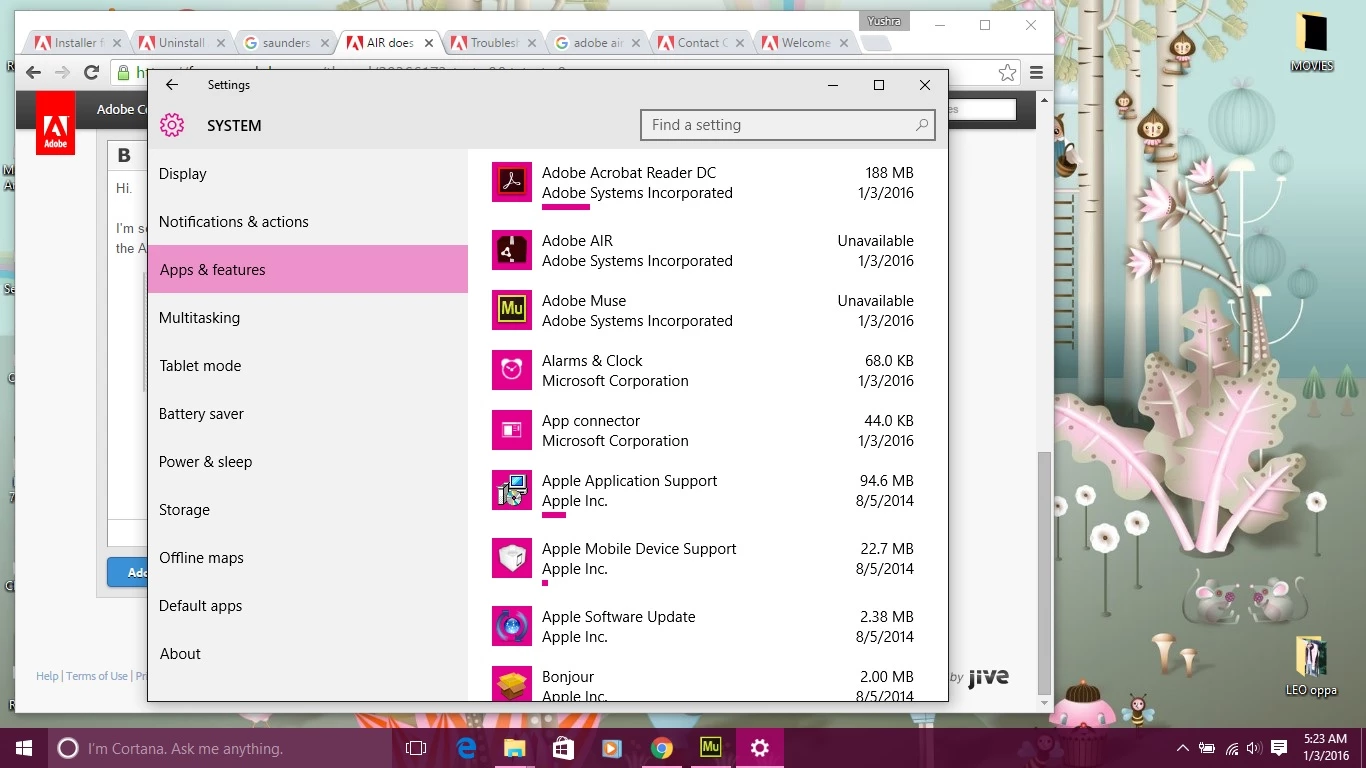Click the Adobe Acrobat Reader DC app icon

point(512,182)
